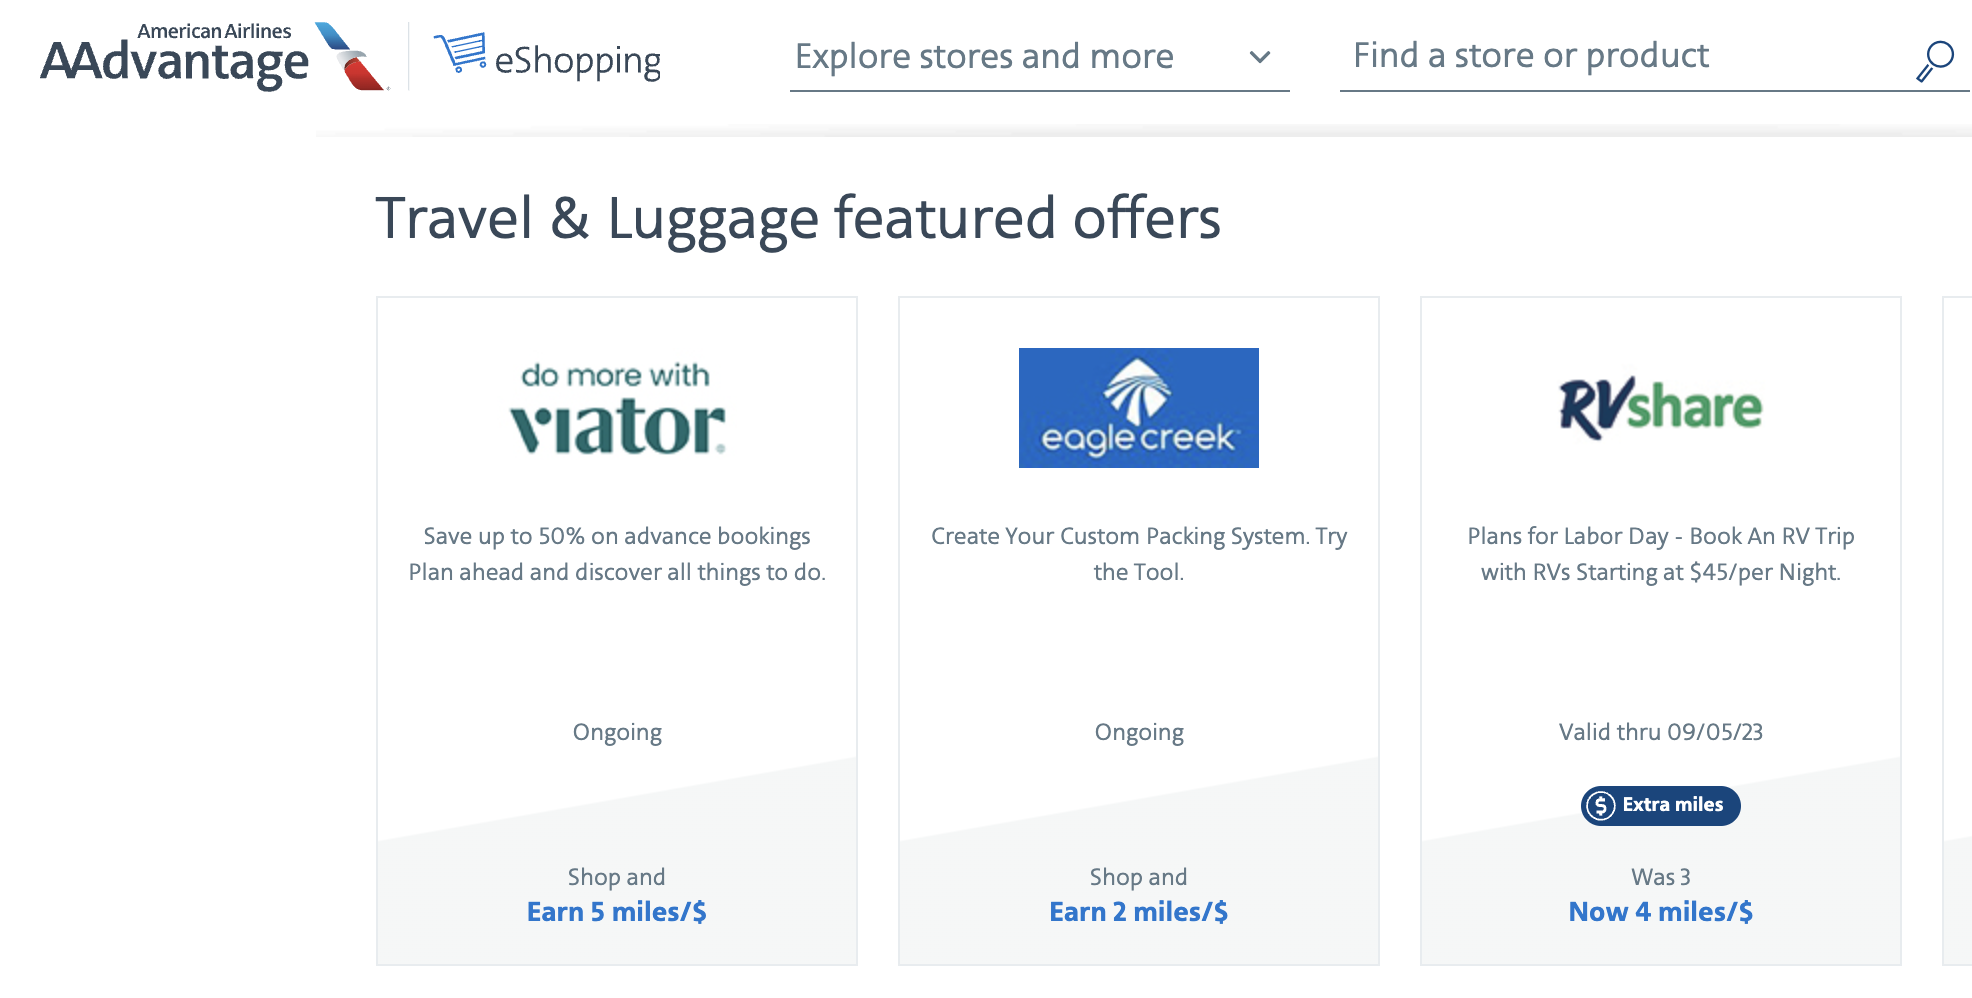Screen dimensions: 1972x998
Task: Click the Find a store or product field
Action: pos(1620,56)
